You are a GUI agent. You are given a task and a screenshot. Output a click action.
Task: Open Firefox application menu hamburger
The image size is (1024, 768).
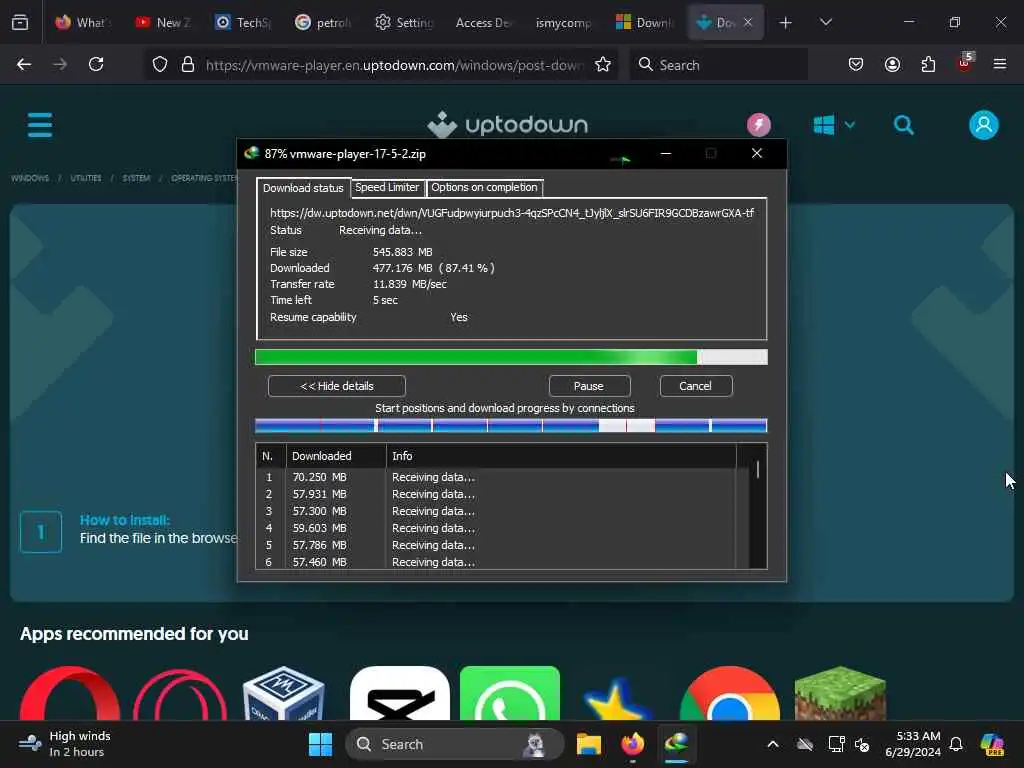[x=1000, y=64]
